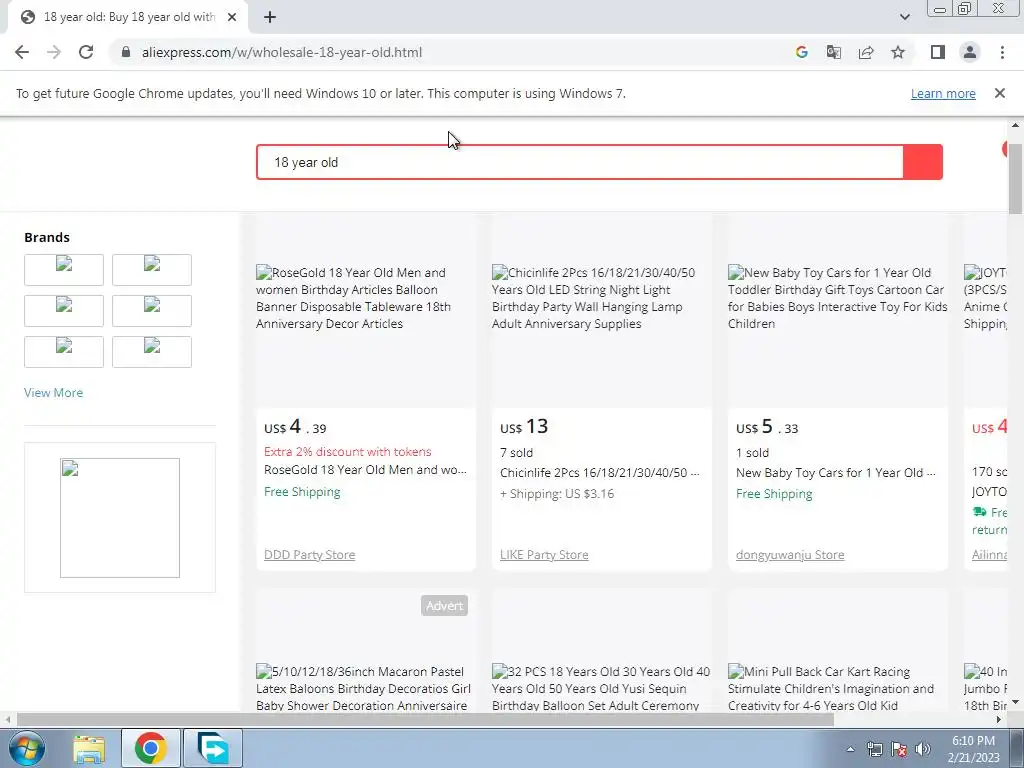
Task: Open New Baby Toy Cars product image
Action: (x=837, y=298)
